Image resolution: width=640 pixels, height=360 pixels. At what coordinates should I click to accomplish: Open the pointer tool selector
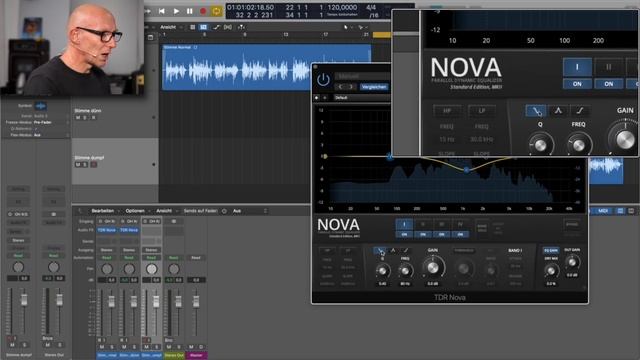(x=346, y=27)
